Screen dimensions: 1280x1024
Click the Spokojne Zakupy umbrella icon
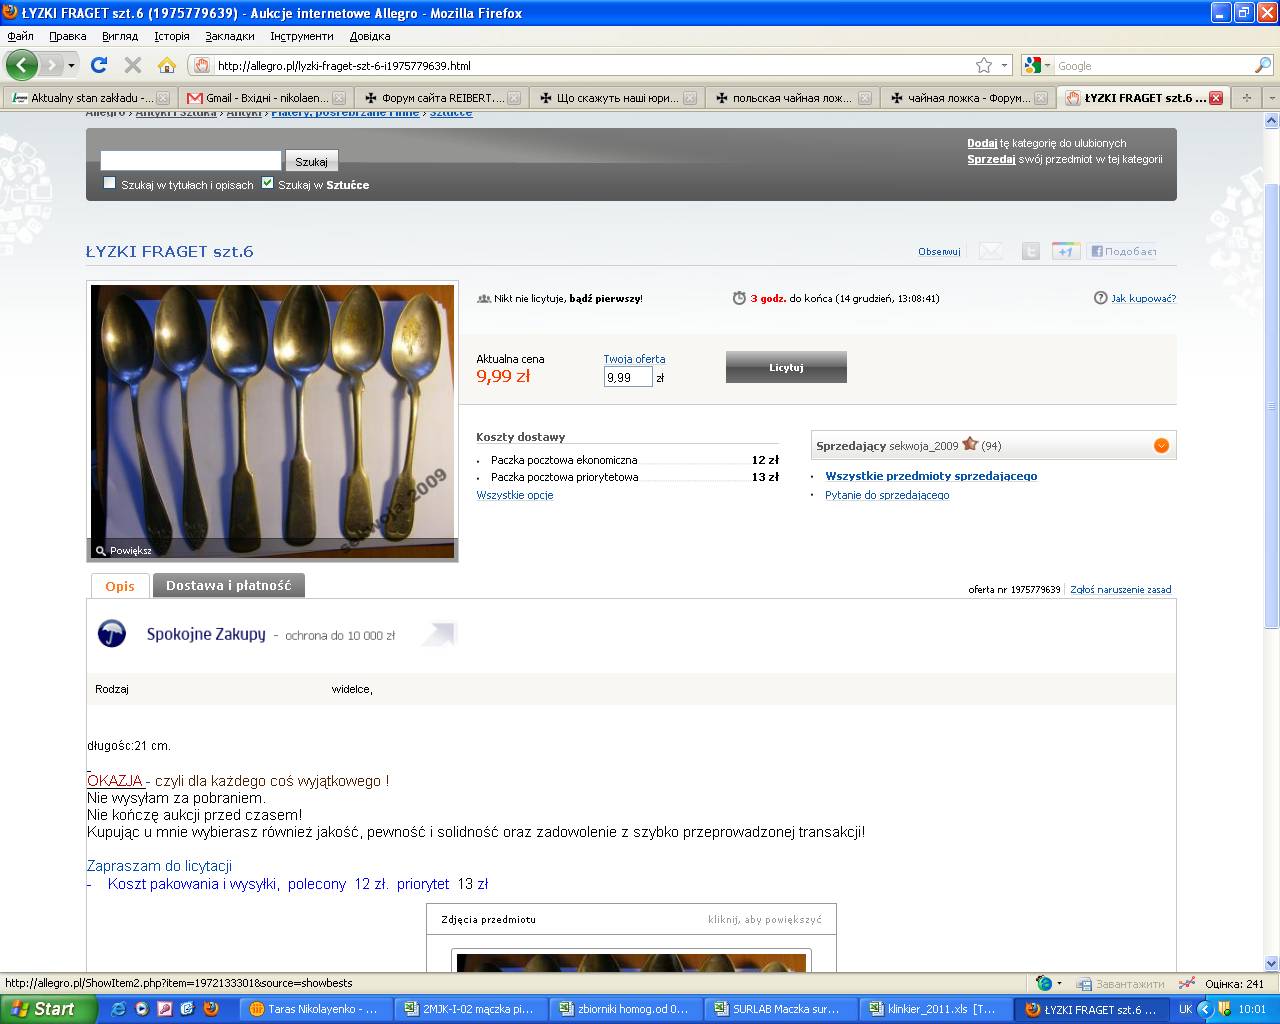pyautogui.click(x=112, y=633)
